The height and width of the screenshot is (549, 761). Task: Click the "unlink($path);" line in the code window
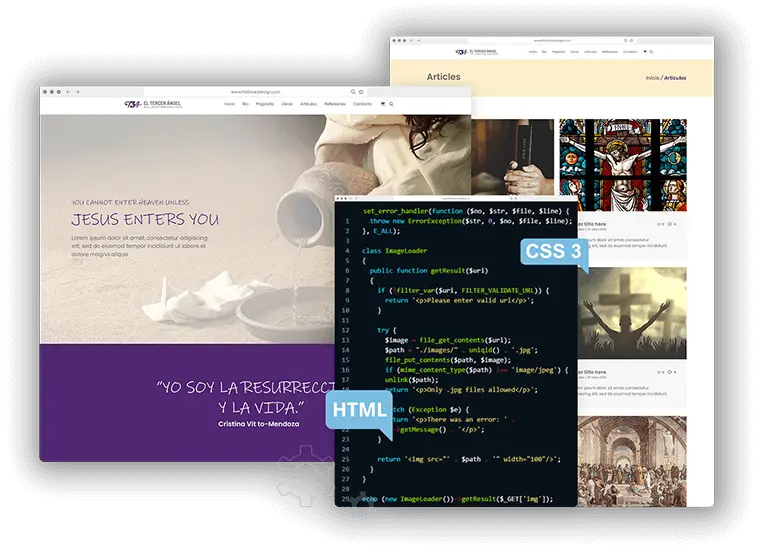pyautogui.click(x=412, y=380)
